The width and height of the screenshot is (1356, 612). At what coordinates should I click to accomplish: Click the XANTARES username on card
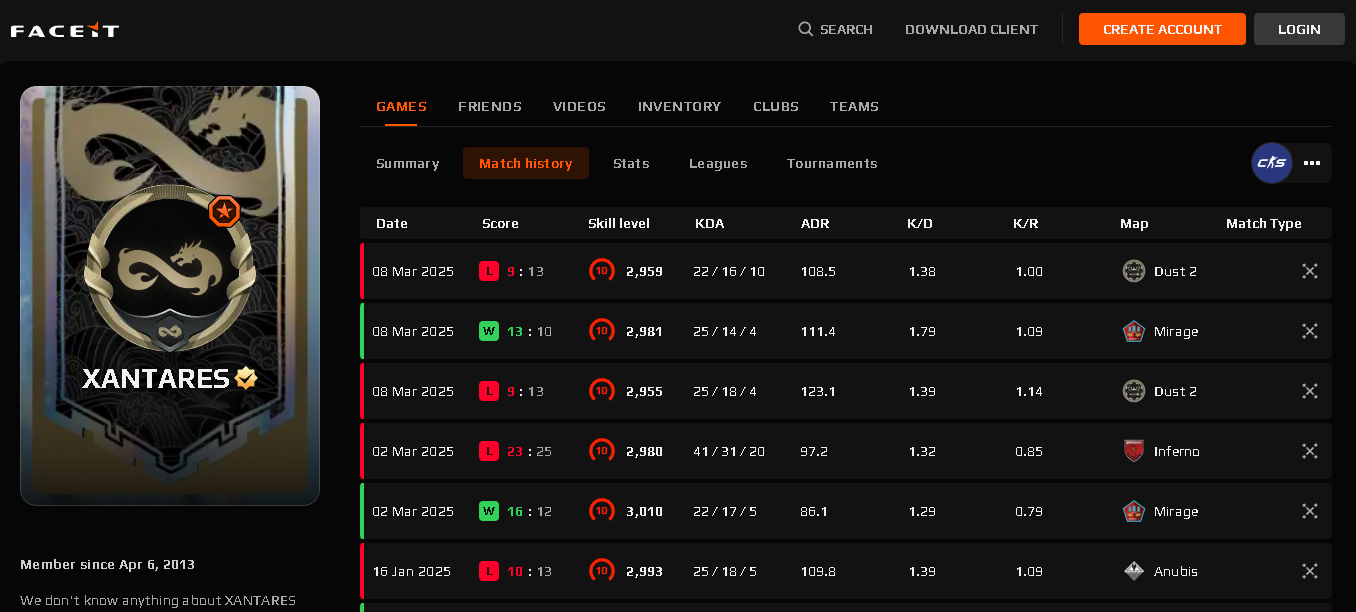coord(156,378)
